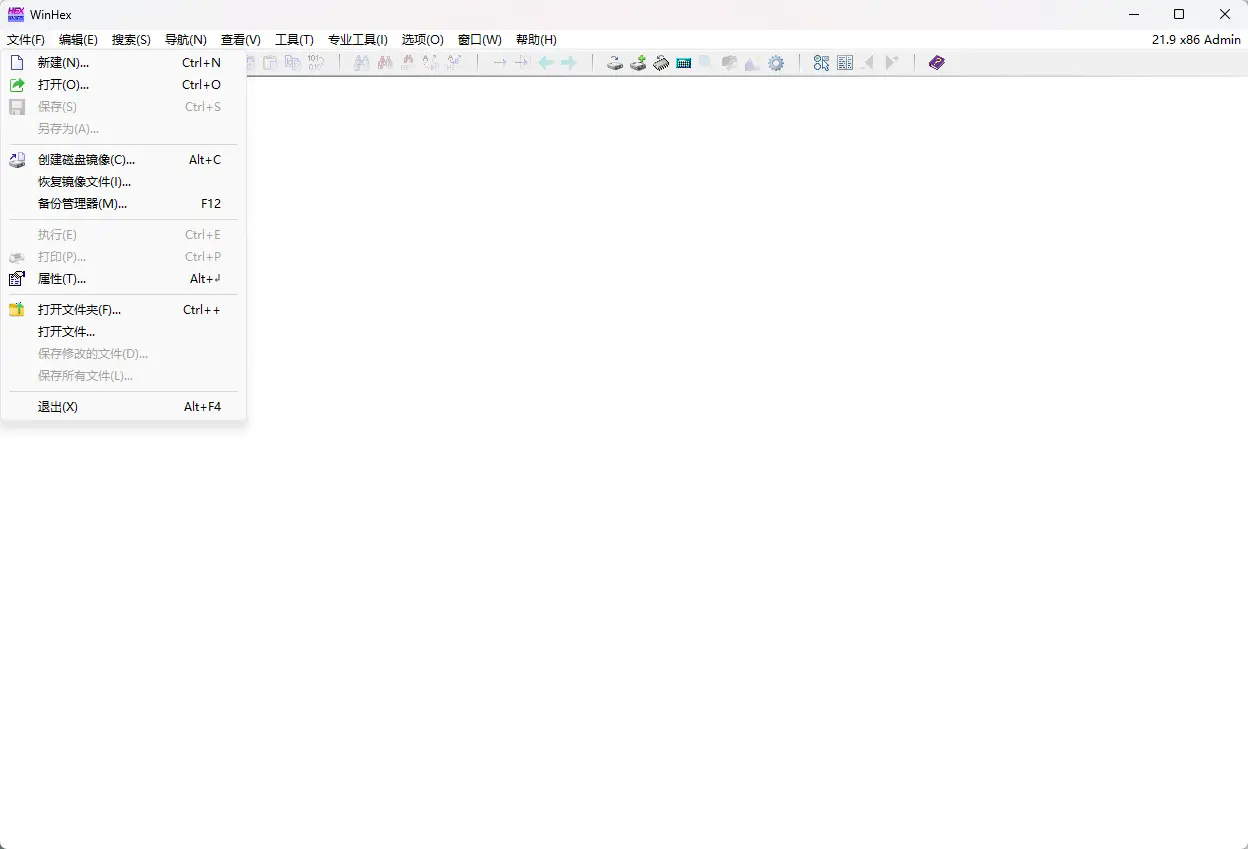Click the properties icon beside 属性(T)
1248x849 pixels.
tap(17, 279)
